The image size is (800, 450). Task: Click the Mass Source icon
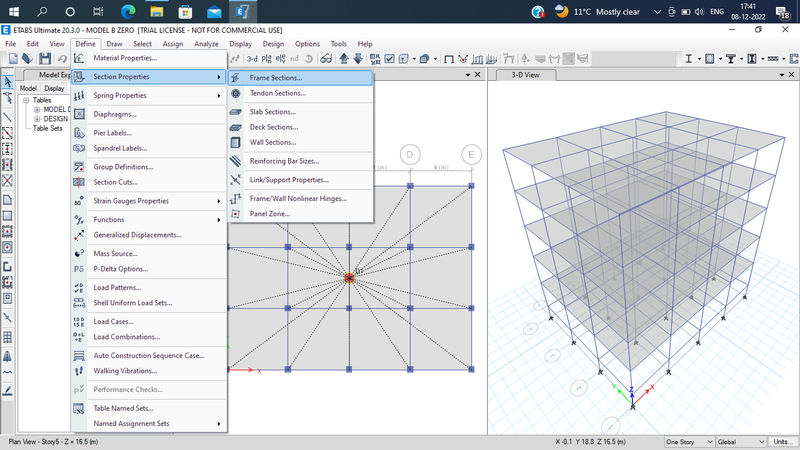coord(79,254)
